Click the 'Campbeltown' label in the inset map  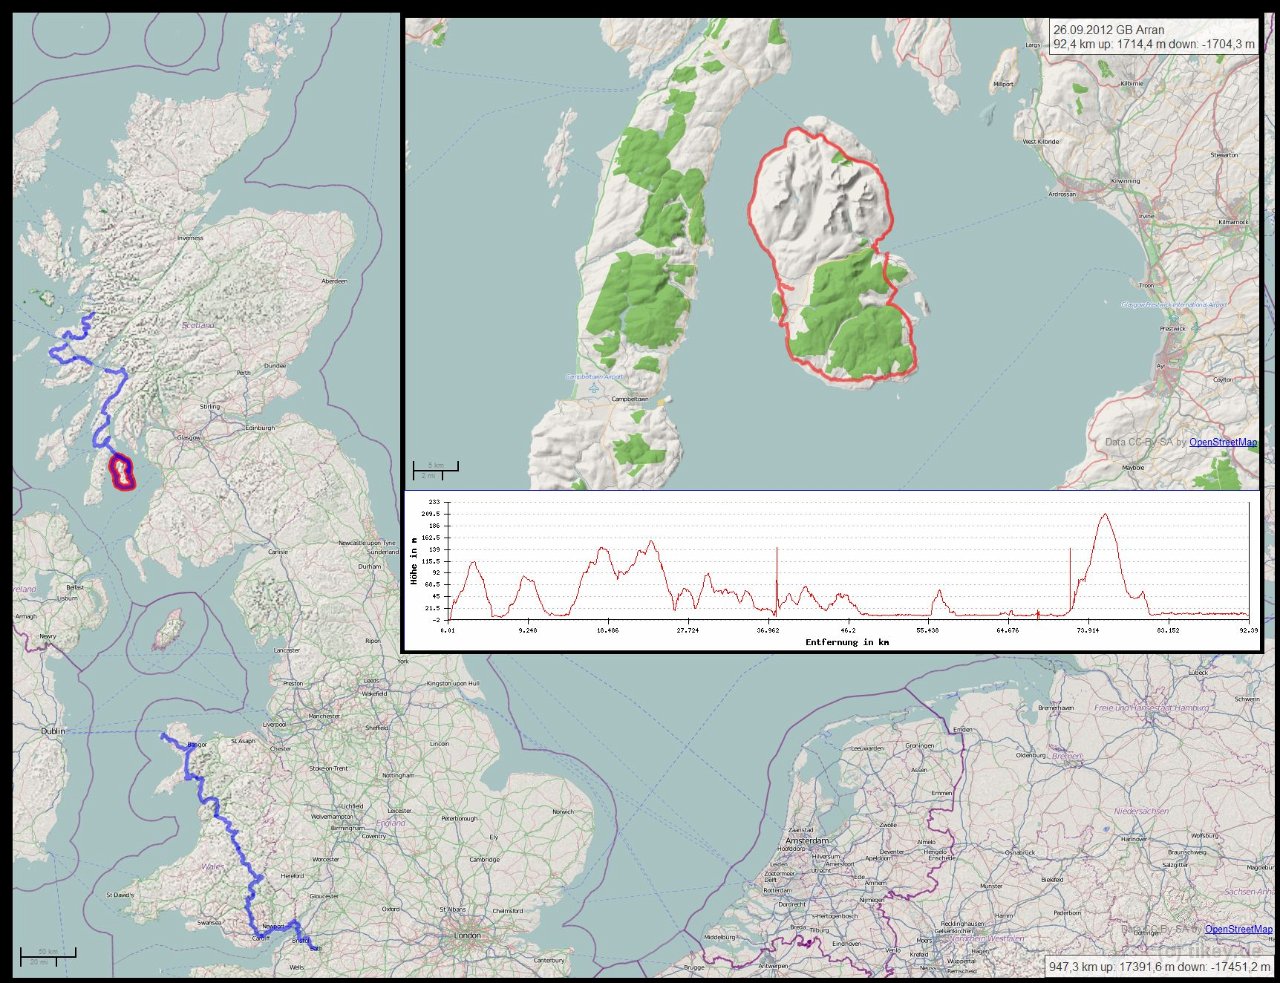(x=629, y=399)
